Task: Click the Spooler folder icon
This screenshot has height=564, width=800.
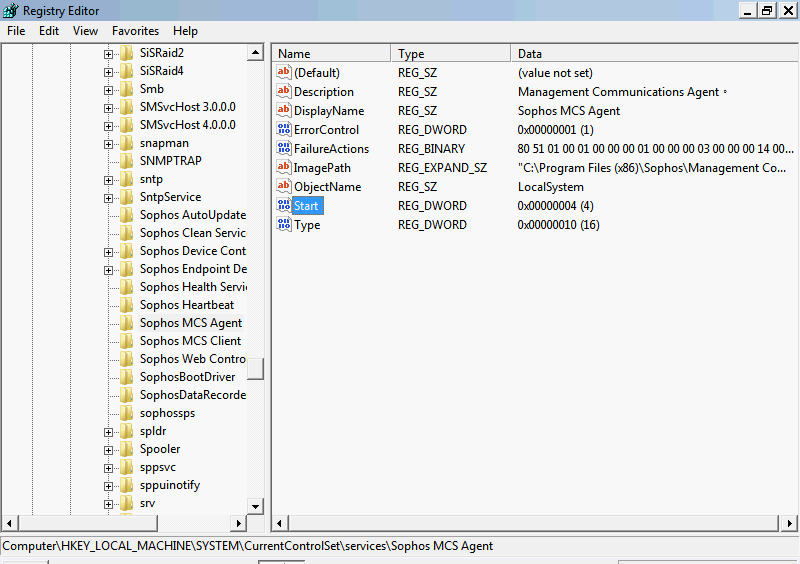Action: tap(127, 449)
